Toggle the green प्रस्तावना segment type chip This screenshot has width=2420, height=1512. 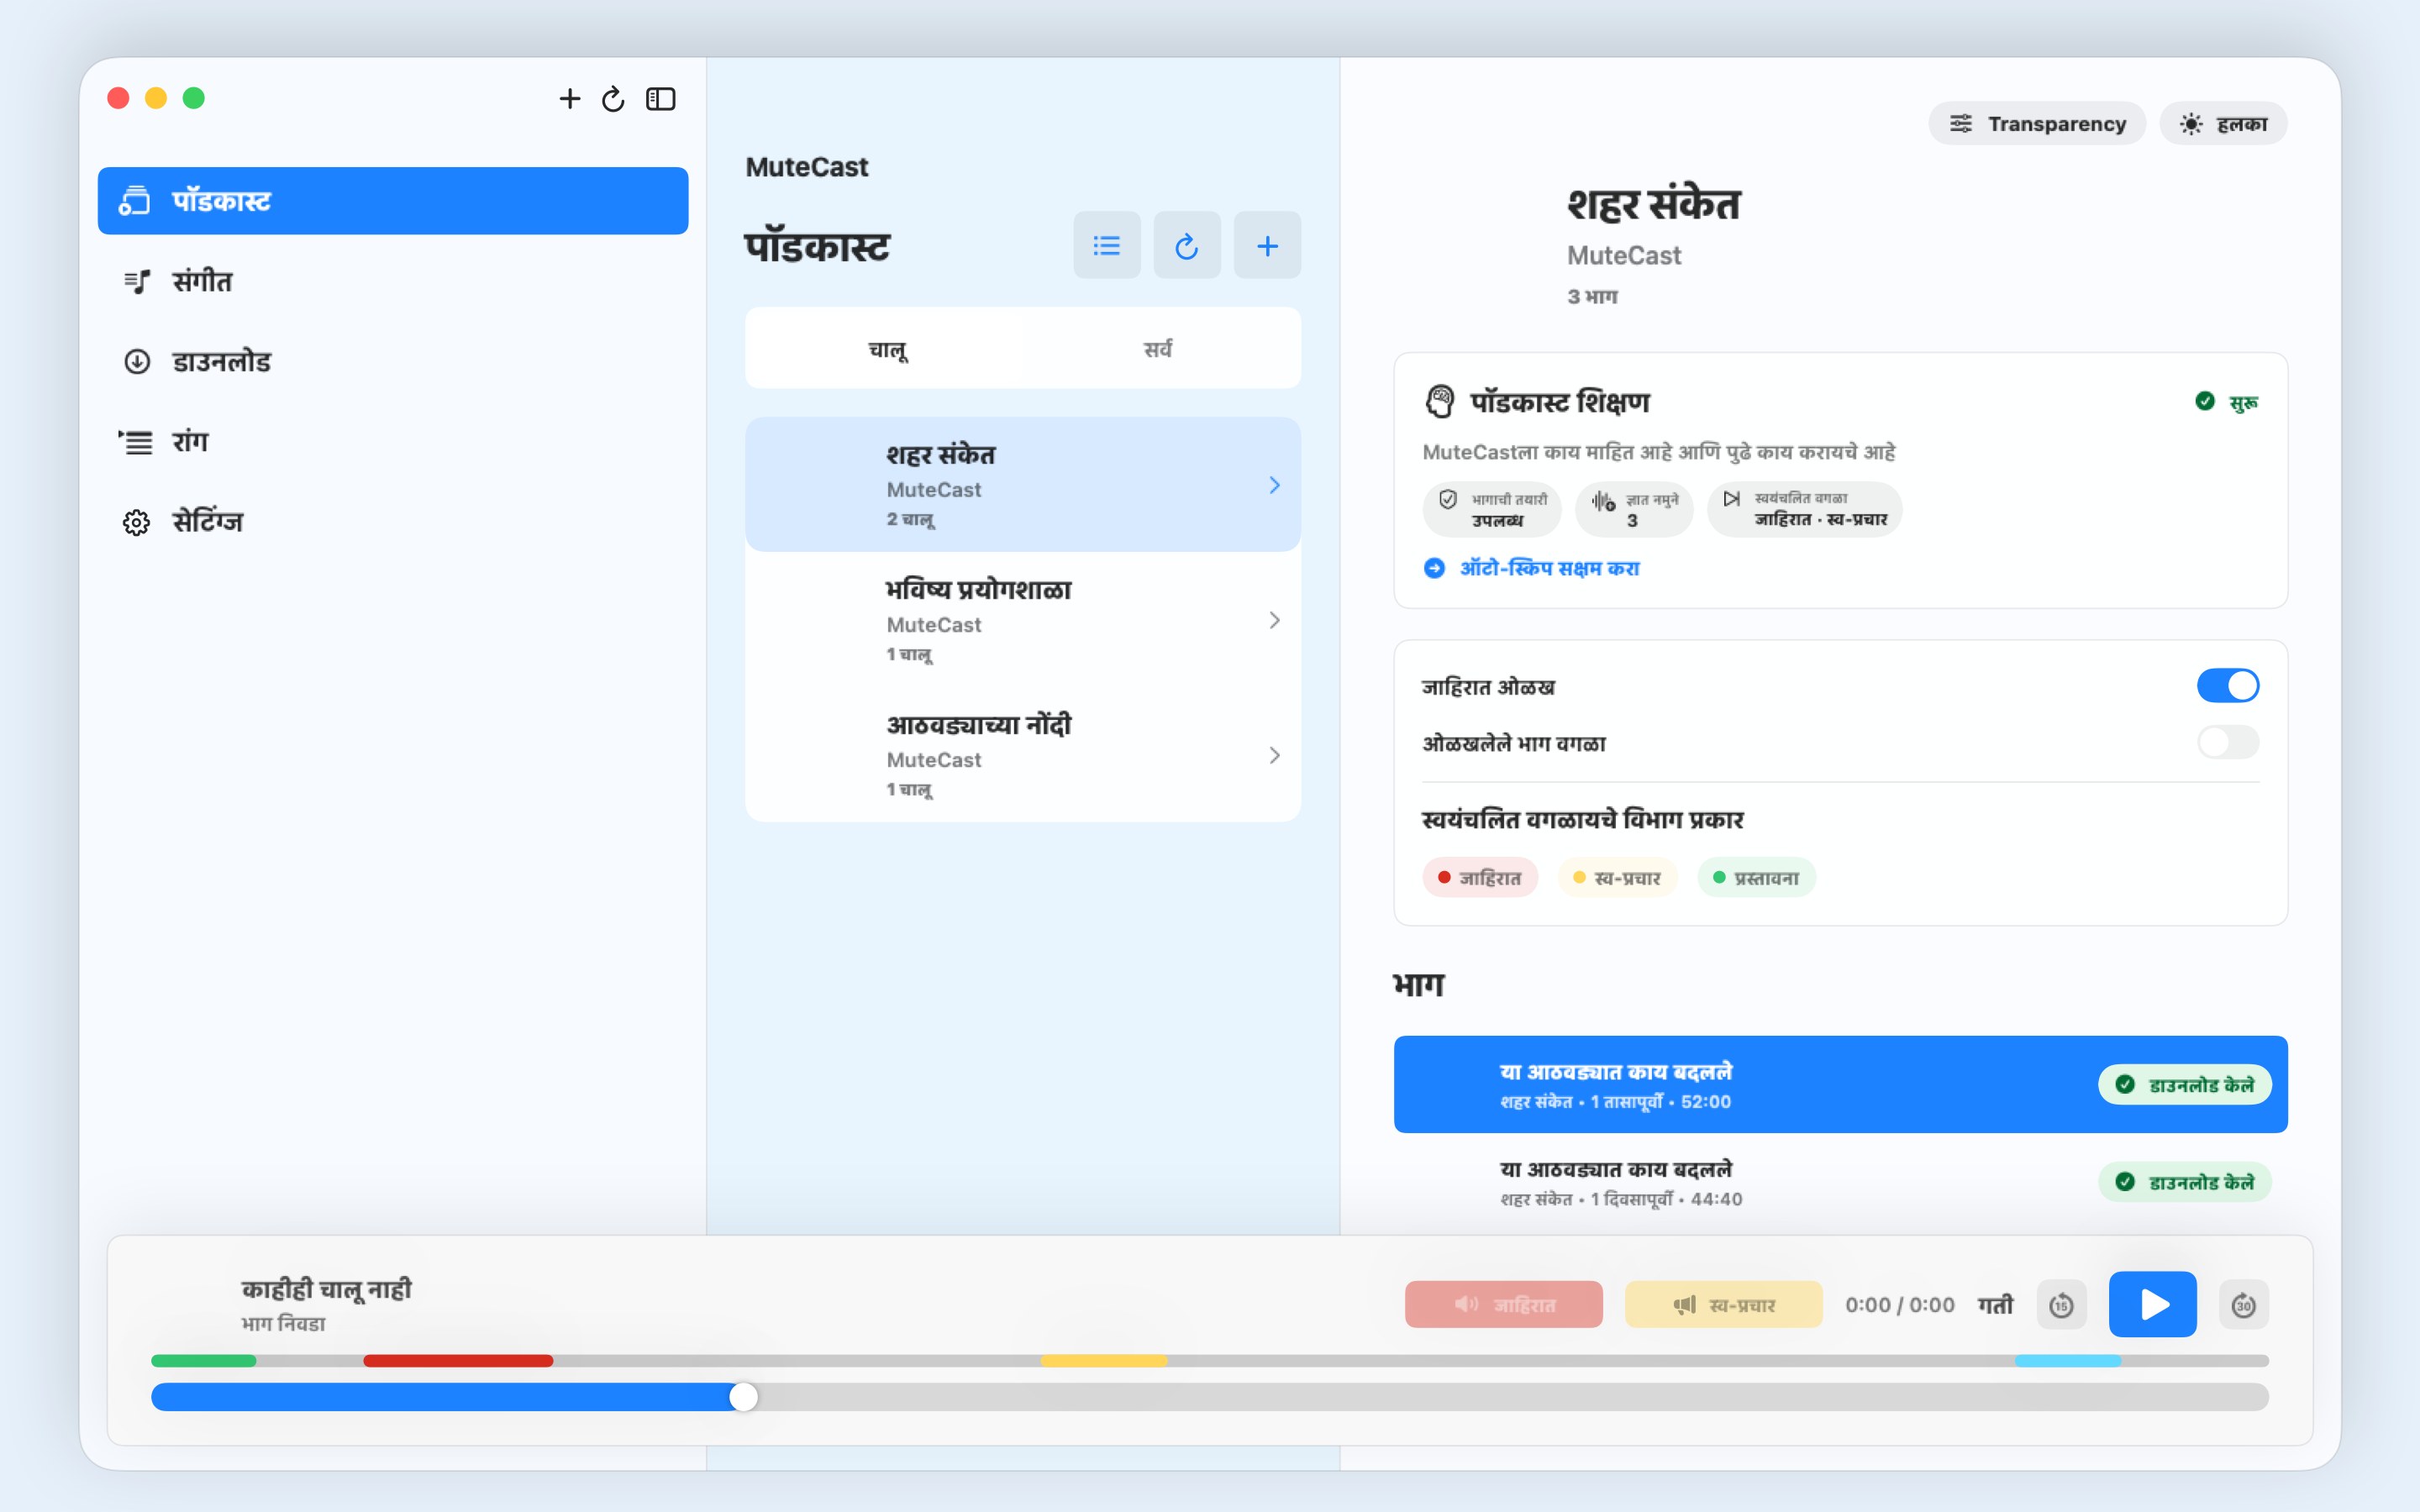[x=1756, y=877]
